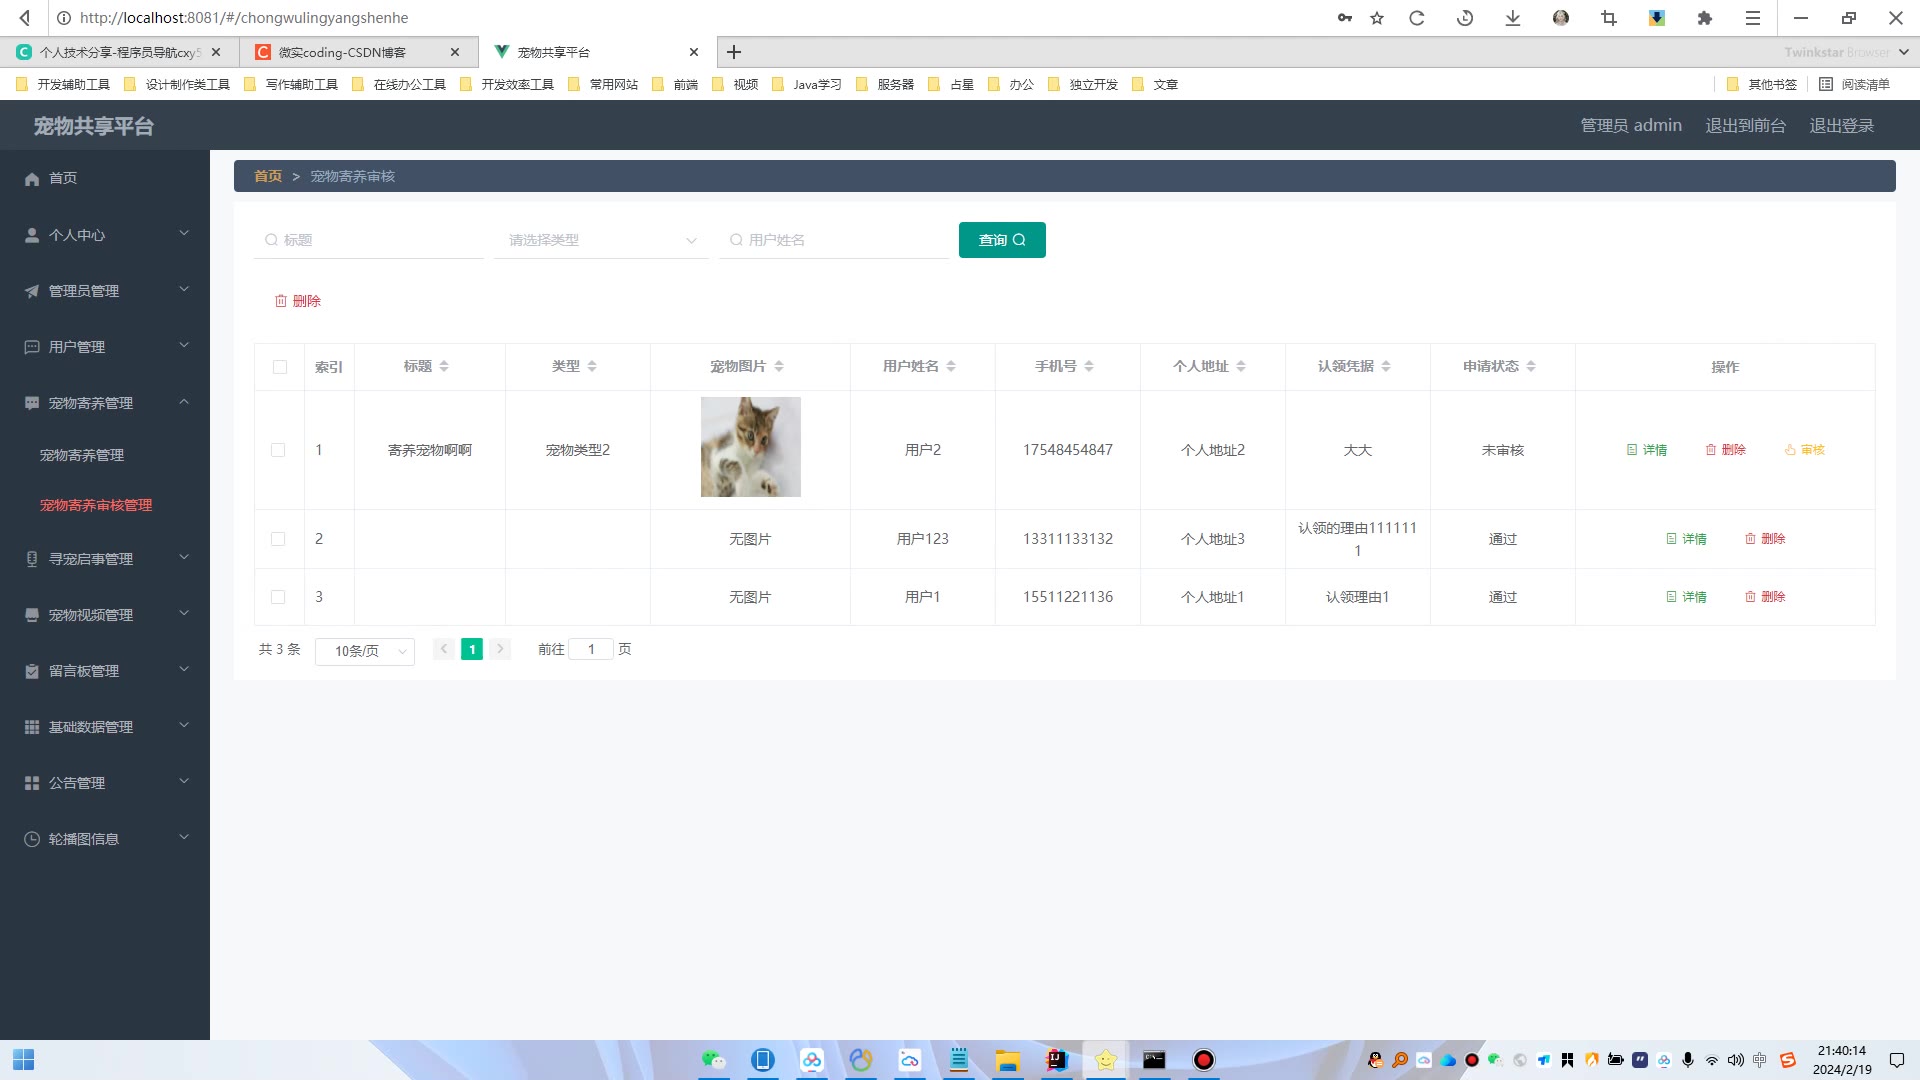Image resolution: width=1920 pixels, height=1080 pixels.
Task: Open WeChat from the taskbar
Action: tap(713, 1060)
